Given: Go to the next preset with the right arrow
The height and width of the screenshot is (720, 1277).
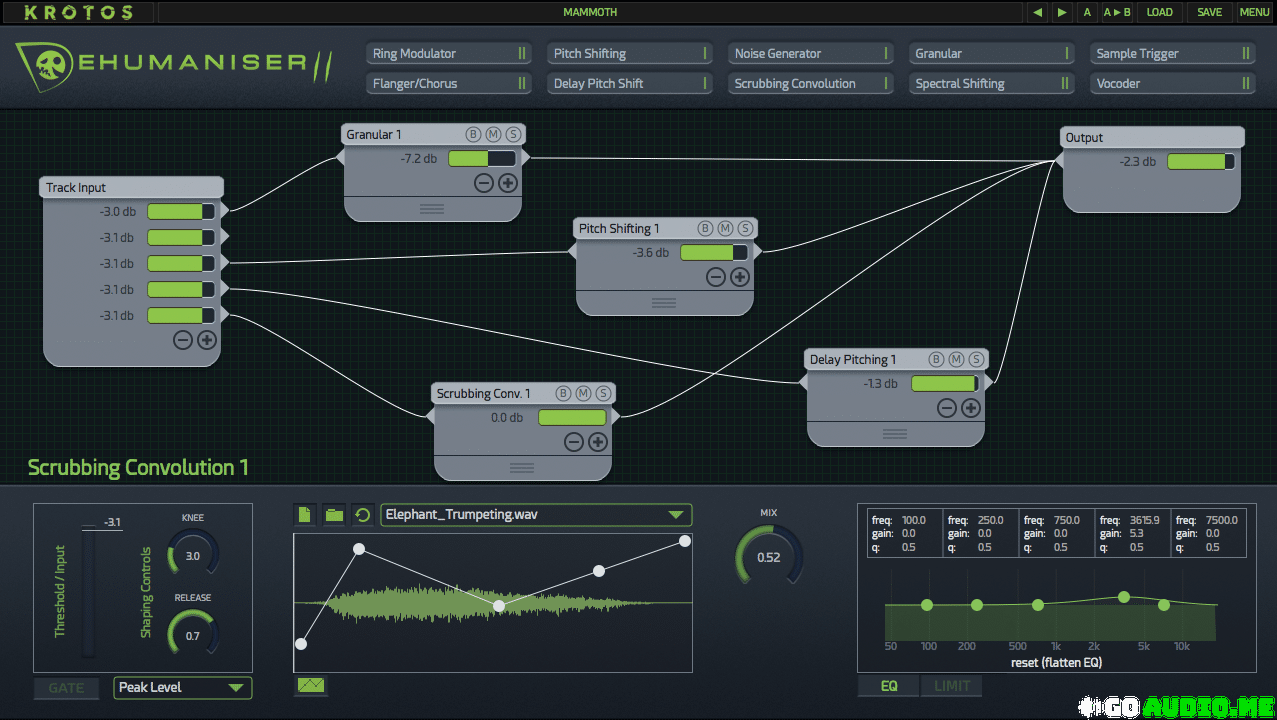Looking at the screenshot, I should coord(1062,12).
